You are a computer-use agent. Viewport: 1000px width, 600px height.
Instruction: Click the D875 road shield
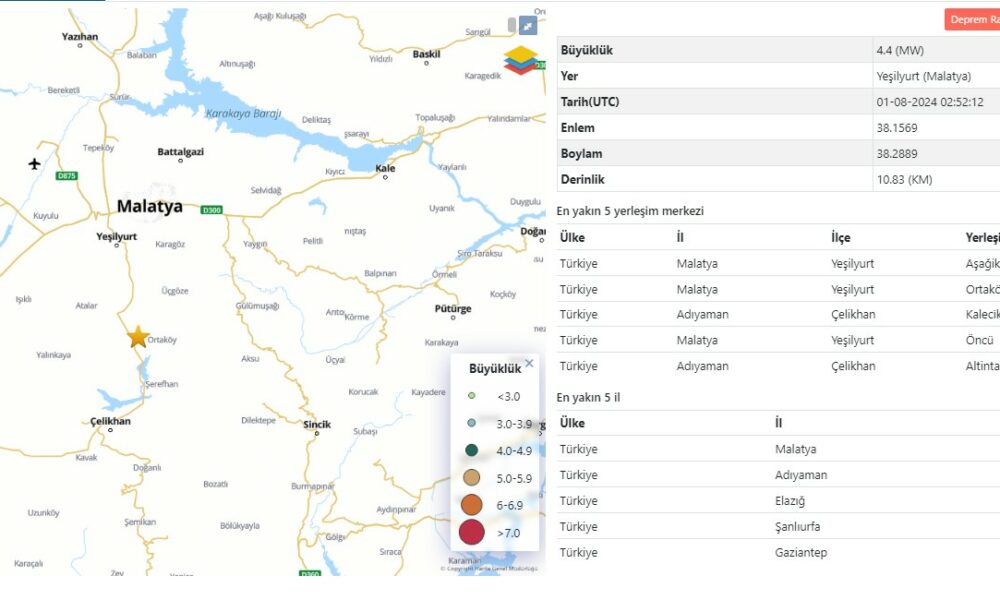(x=67, y=176)
